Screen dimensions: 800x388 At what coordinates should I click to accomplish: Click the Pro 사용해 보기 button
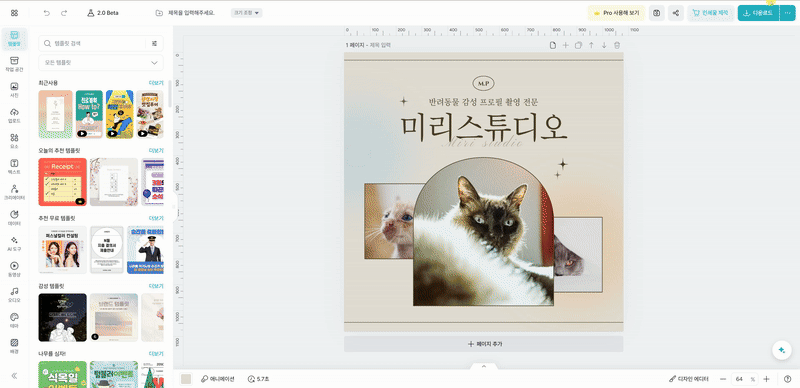[616, 13]
